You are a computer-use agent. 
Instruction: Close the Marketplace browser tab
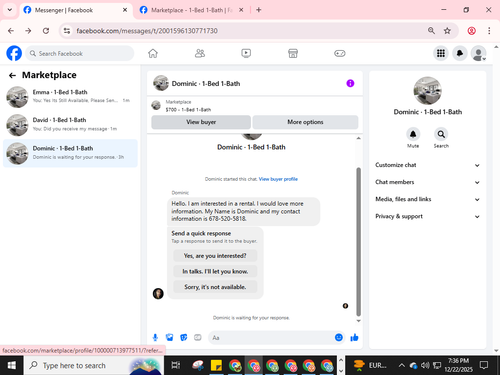tap(241, 10)
